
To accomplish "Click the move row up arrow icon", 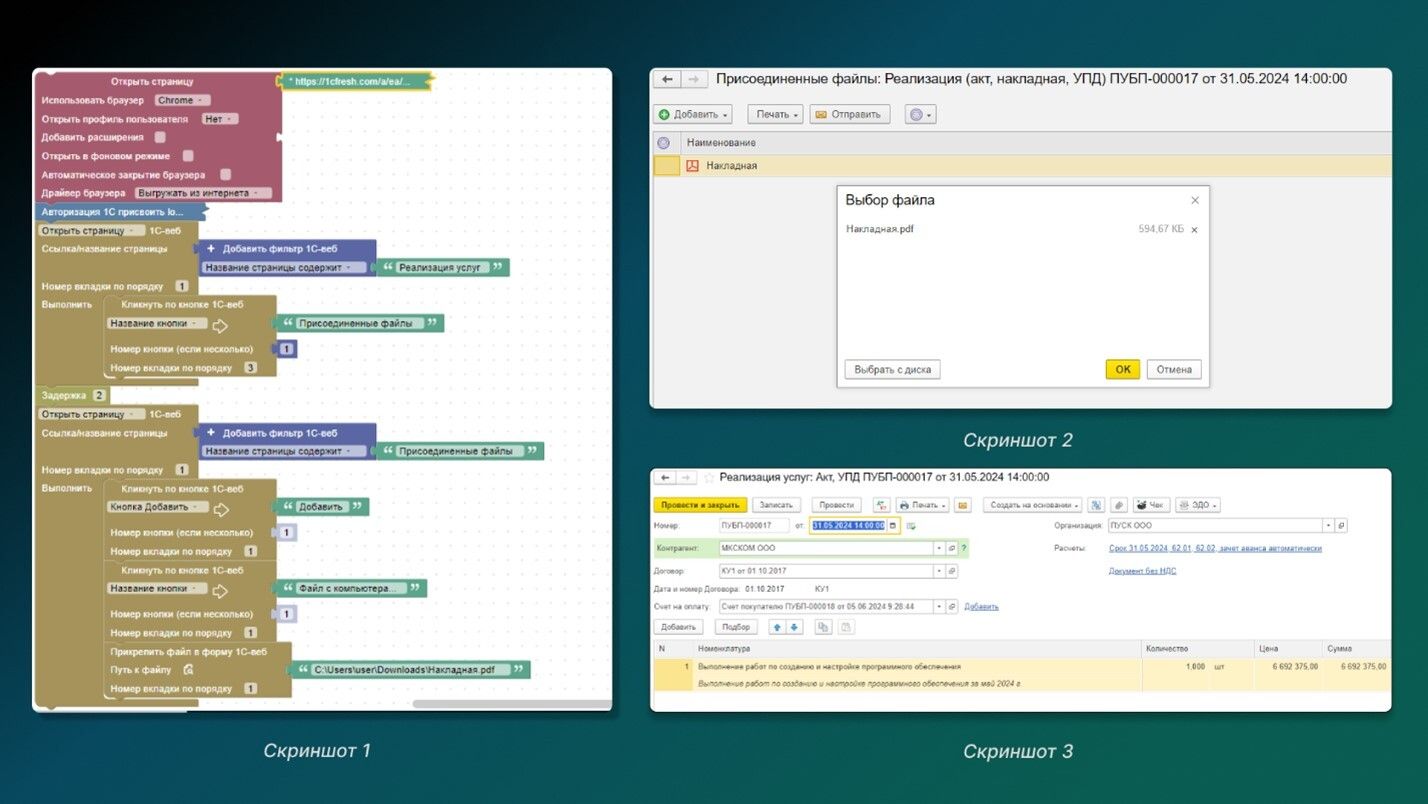I will tap(778, 627).
